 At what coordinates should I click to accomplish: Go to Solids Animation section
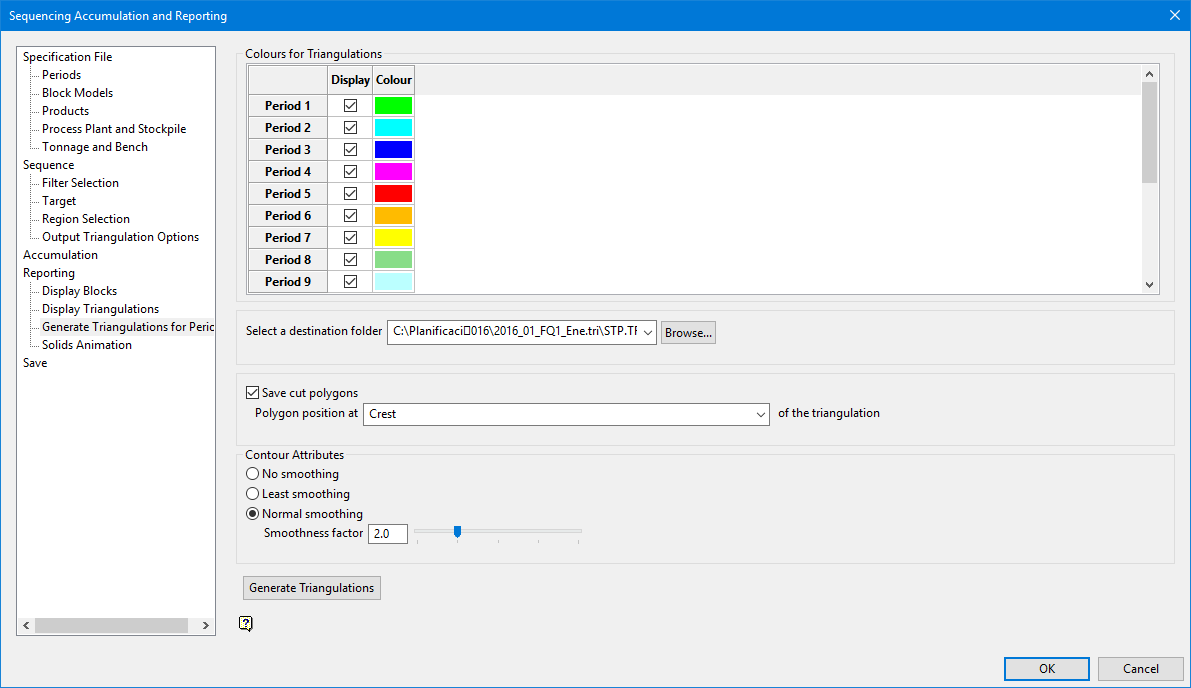[x=87, y=345]
